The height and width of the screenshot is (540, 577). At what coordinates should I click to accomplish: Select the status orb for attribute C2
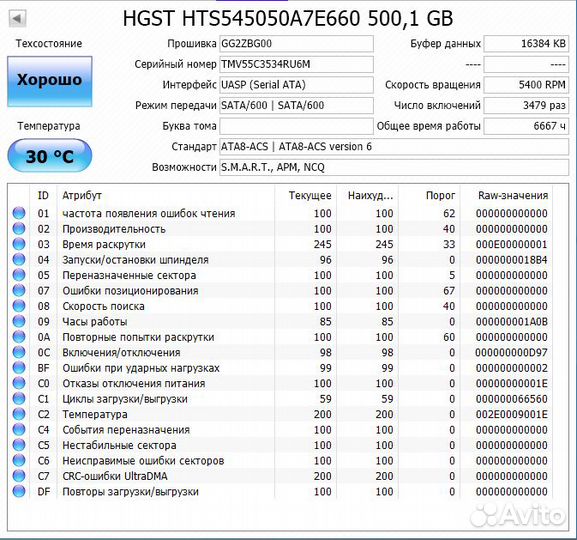click(19, 414)
